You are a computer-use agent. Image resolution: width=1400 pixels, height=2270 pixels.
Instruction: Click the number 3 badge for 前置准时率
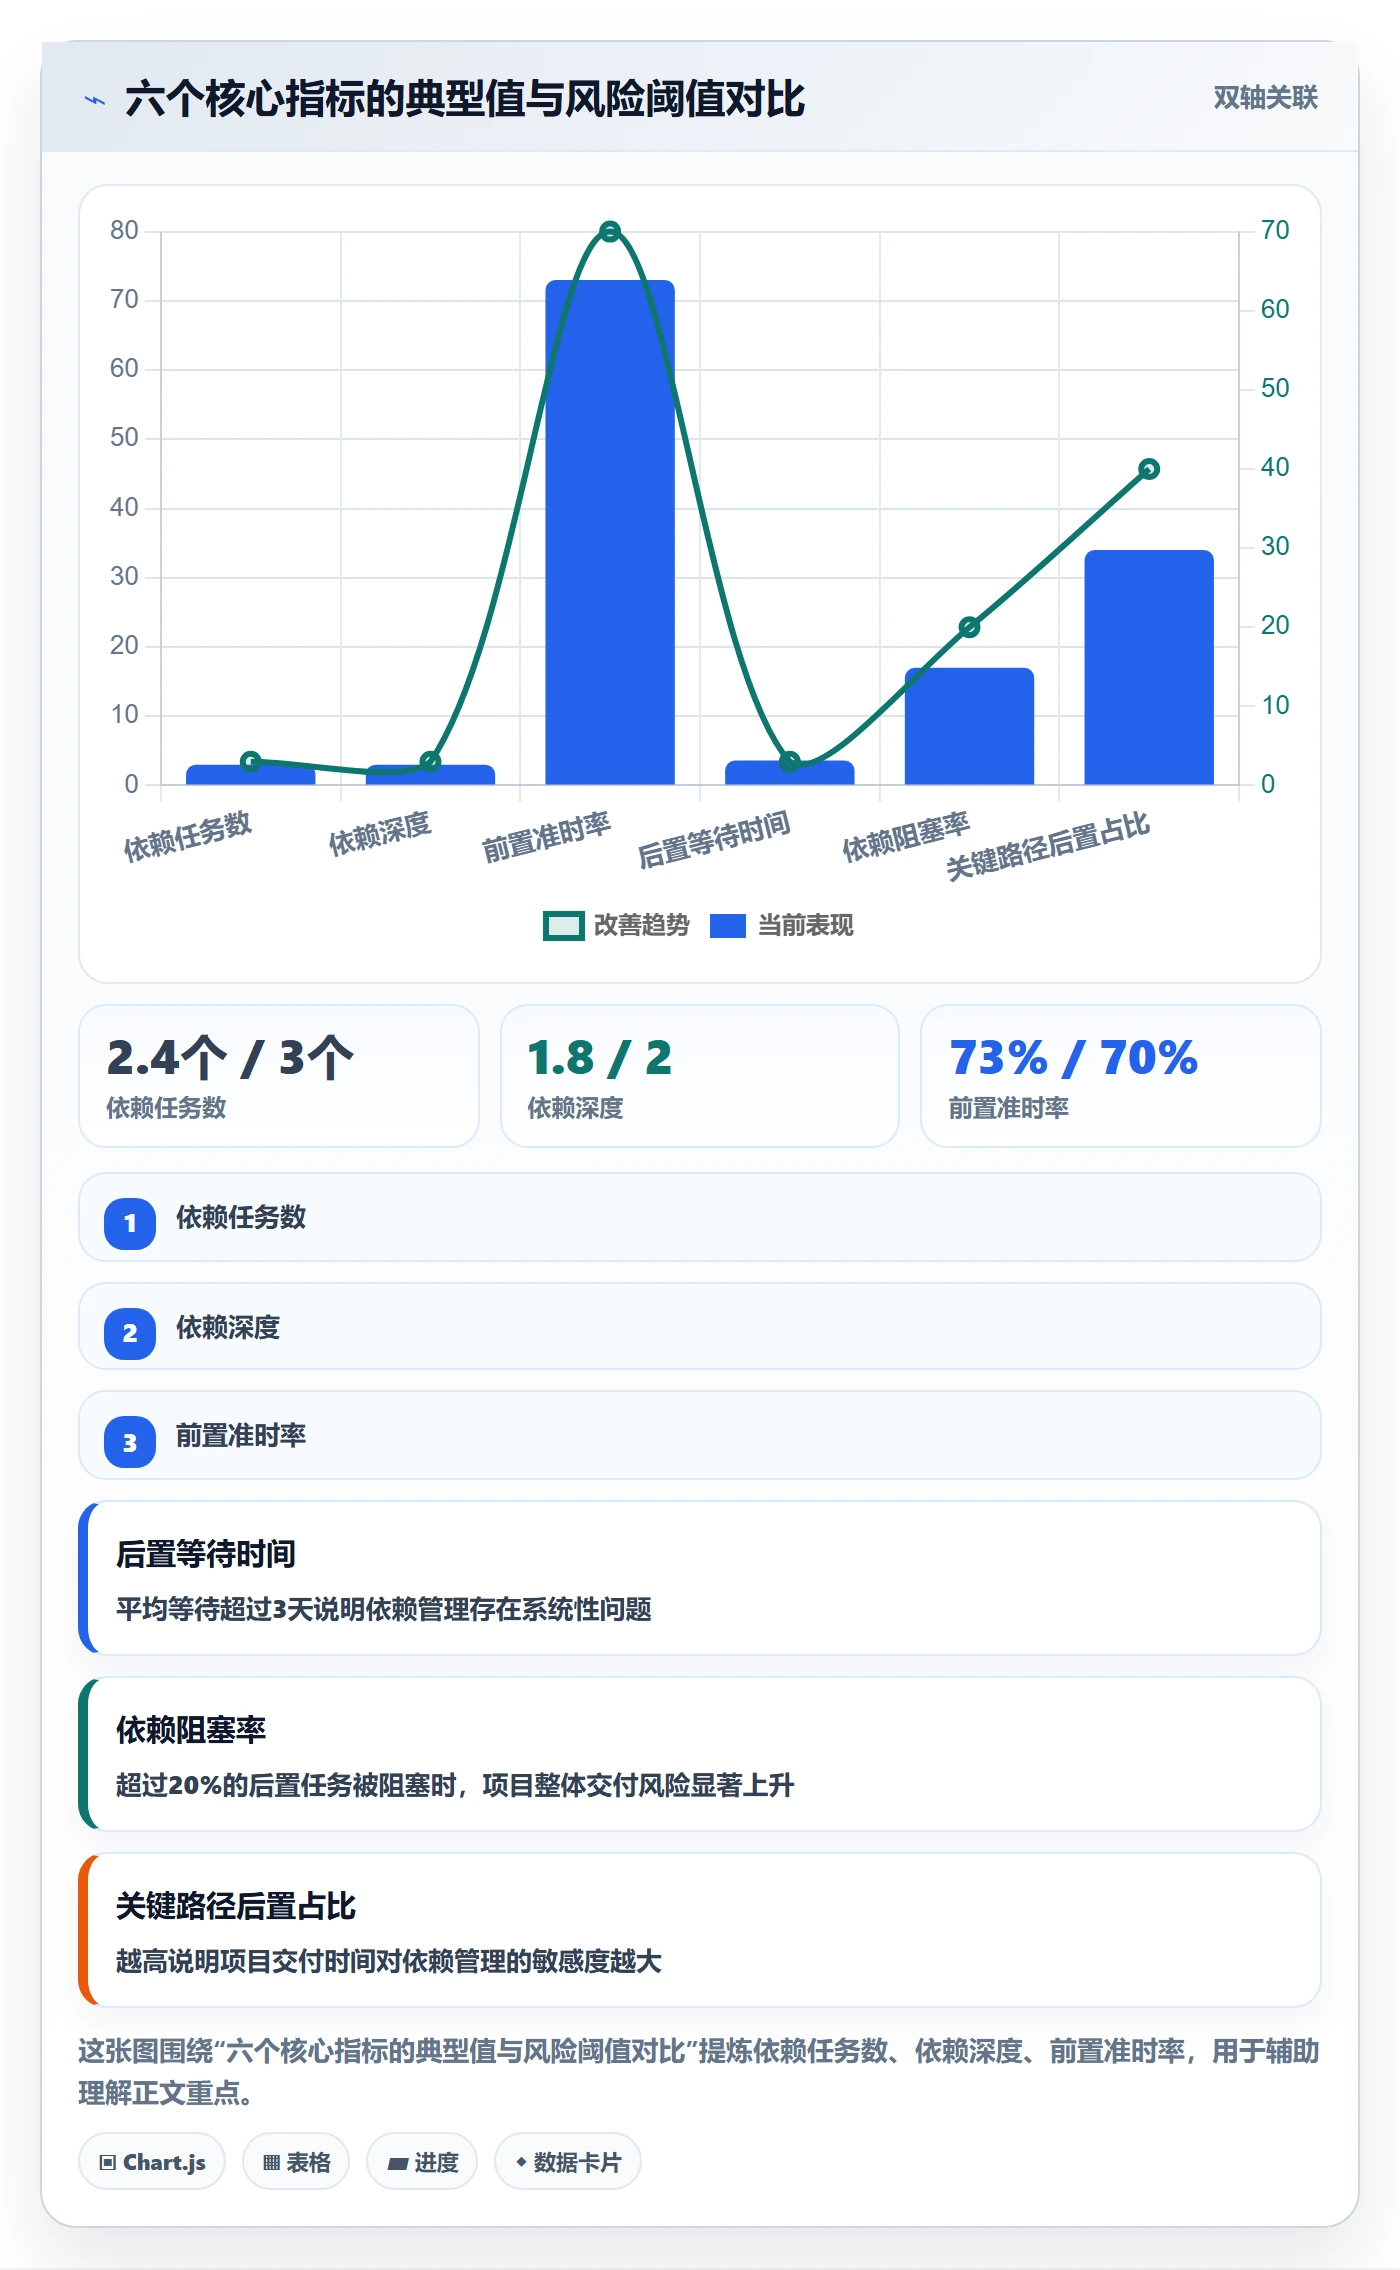[x=130, y=1442]
